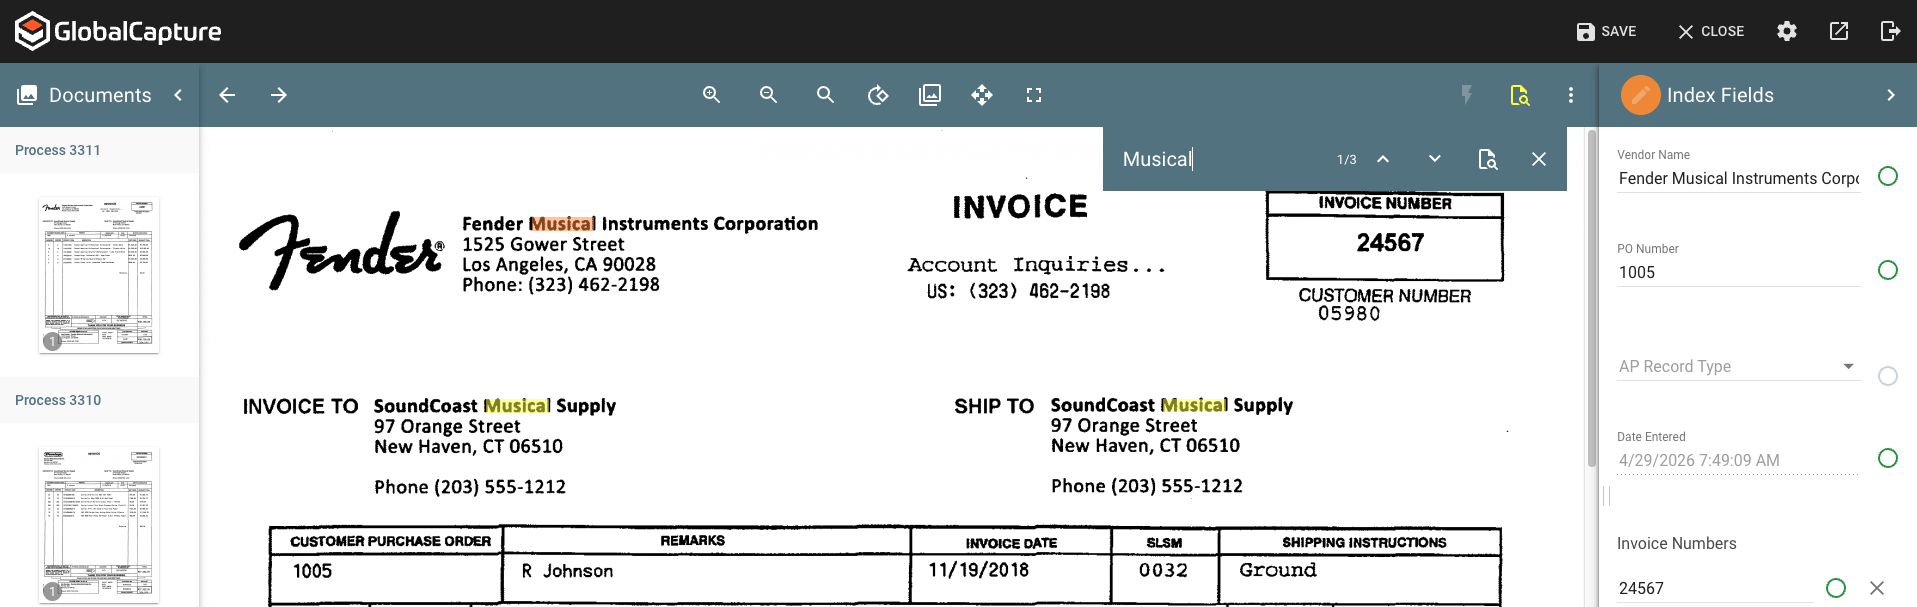This screenshot has width=1917, height=607.
Task: Save the document with SAVE button
Action: (1606, 31)
